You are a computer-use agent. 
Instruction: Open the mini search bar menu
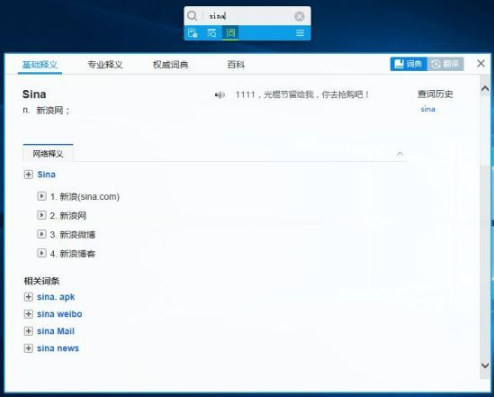coord(300,33)
